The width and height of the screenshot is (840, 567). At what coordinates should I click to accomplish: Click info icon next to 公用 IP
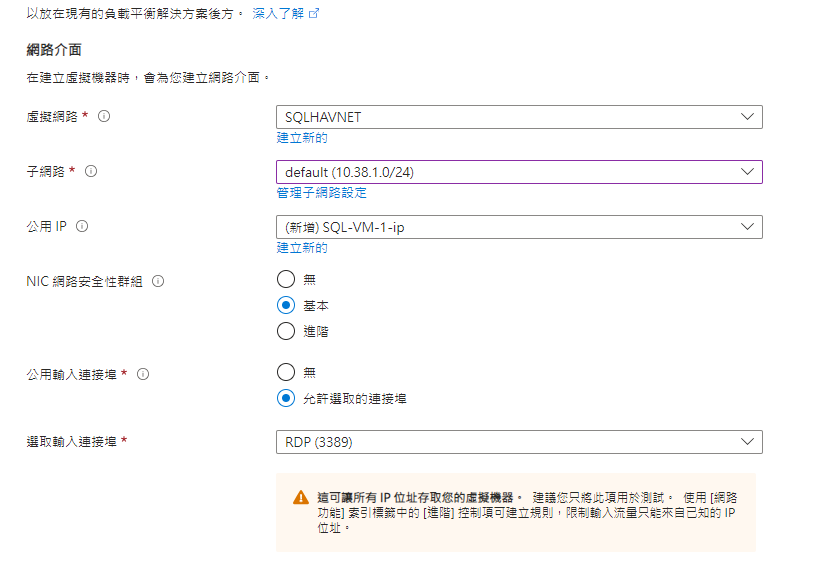click(x=82, y=226)
